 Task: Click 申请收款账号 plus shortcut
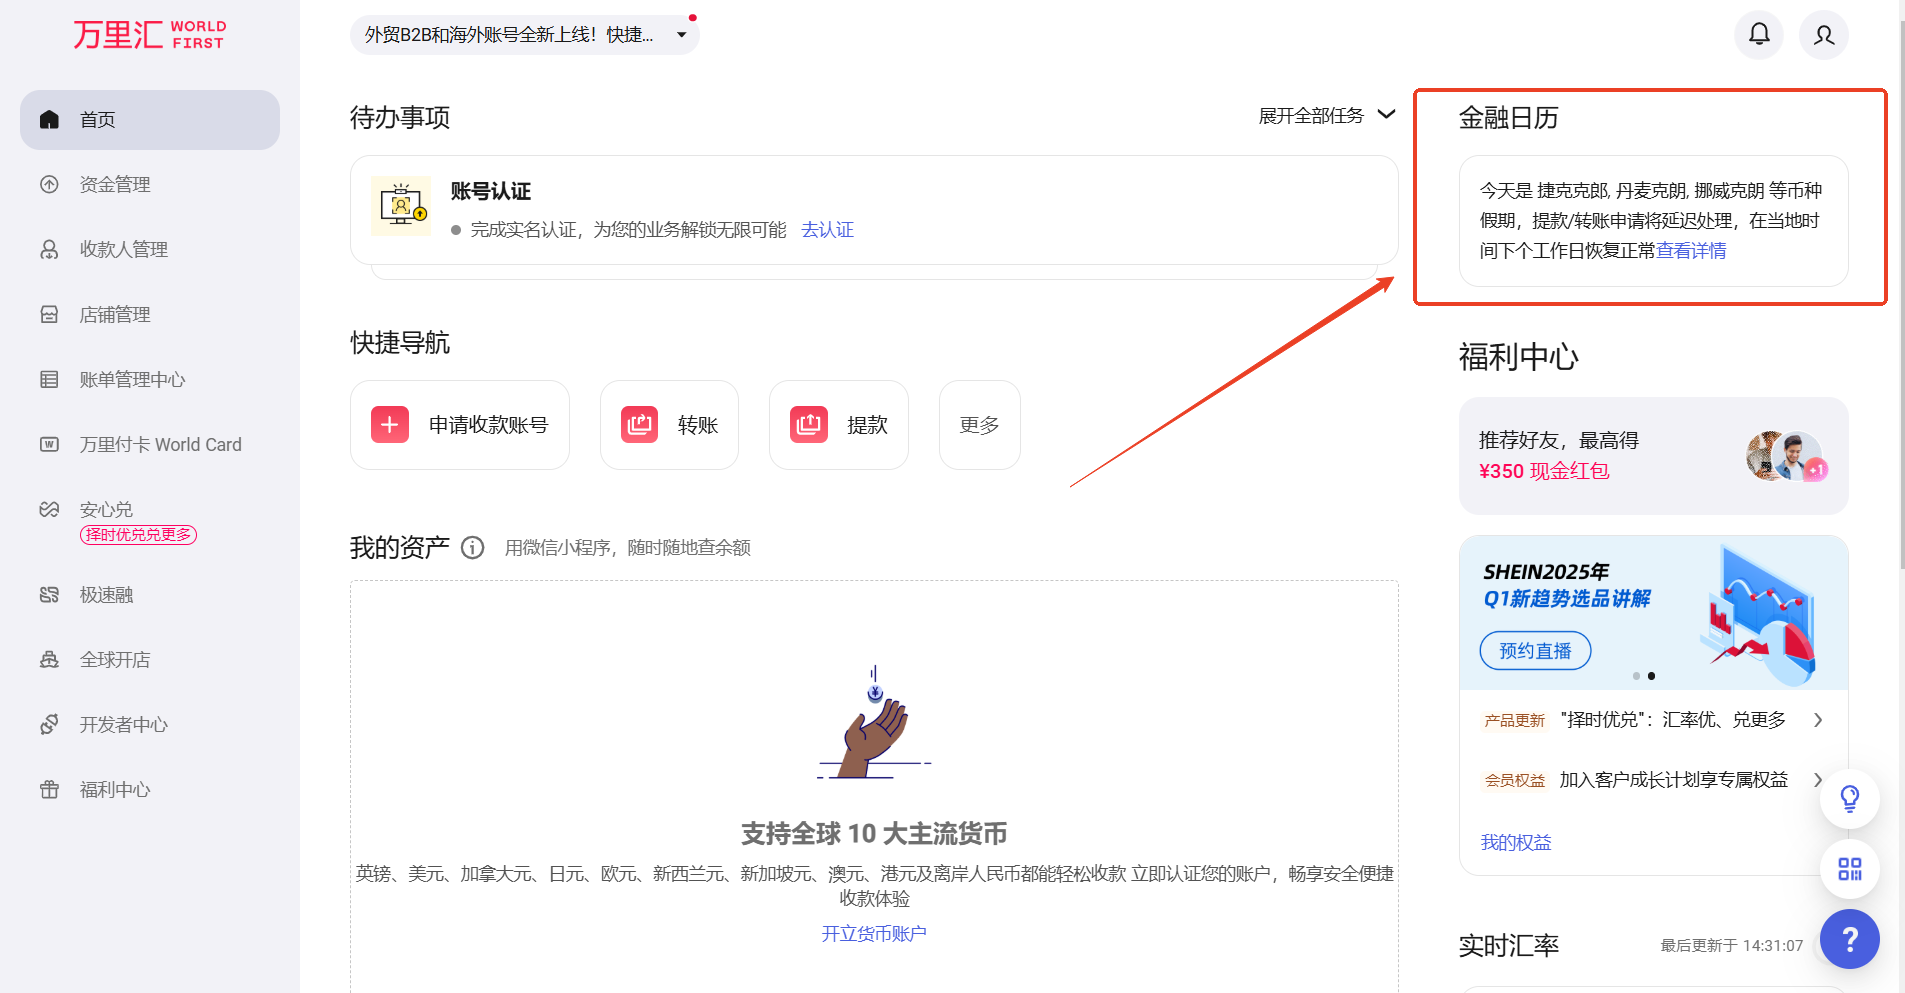tap(460, 425)
